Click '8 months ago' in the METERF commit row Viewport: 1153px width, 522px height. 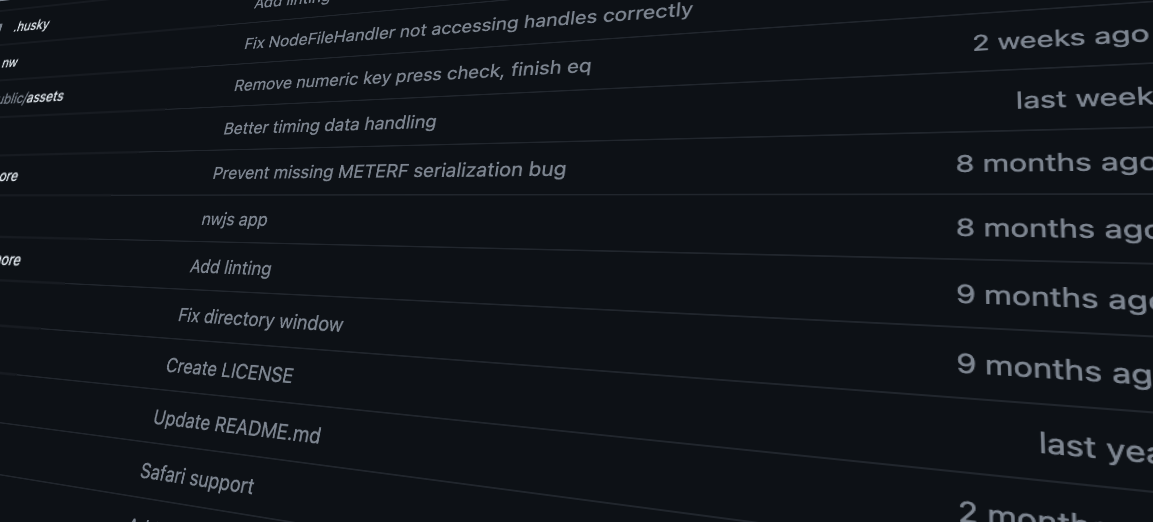[x=1053, y=163]
